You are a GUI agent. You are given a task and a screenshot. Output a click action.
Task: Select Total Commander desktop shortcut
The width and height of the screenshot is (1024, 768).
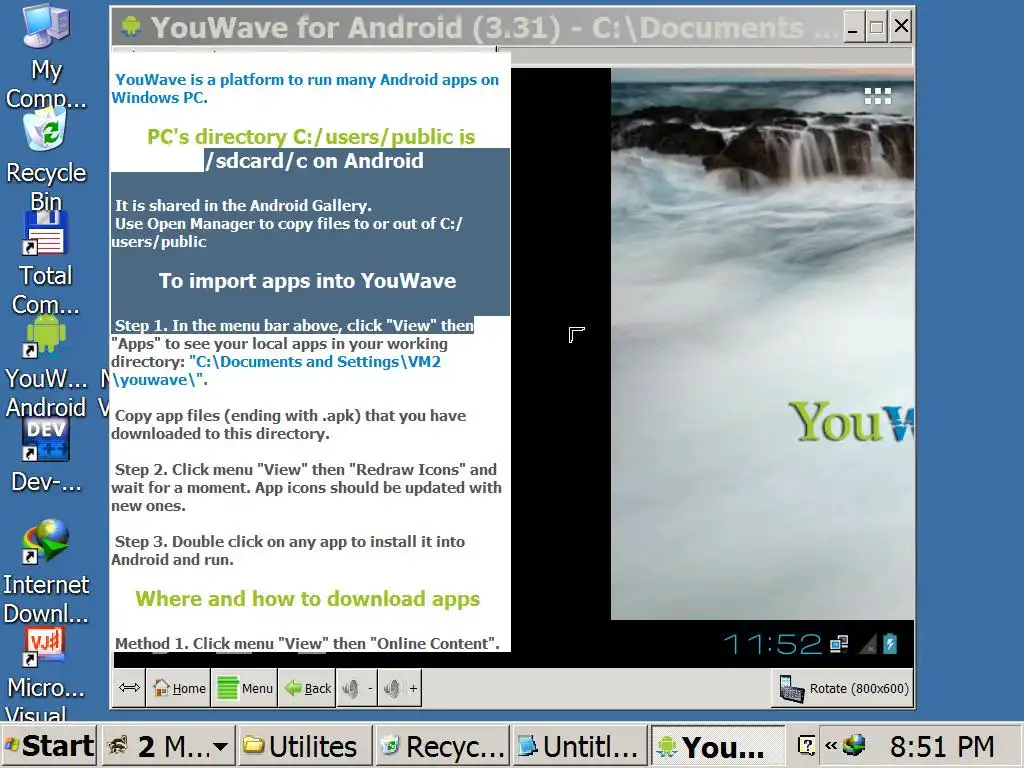(46, 264)
